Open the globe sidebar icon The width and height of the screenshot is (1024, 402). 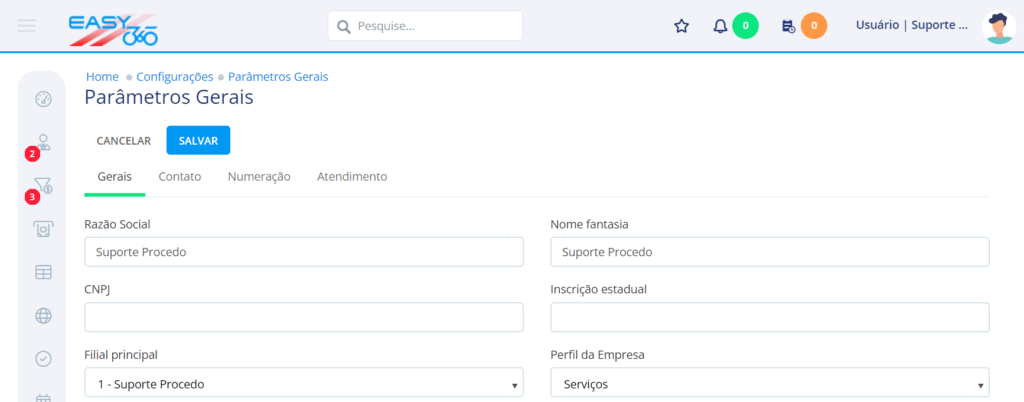(x=43, y=316)
